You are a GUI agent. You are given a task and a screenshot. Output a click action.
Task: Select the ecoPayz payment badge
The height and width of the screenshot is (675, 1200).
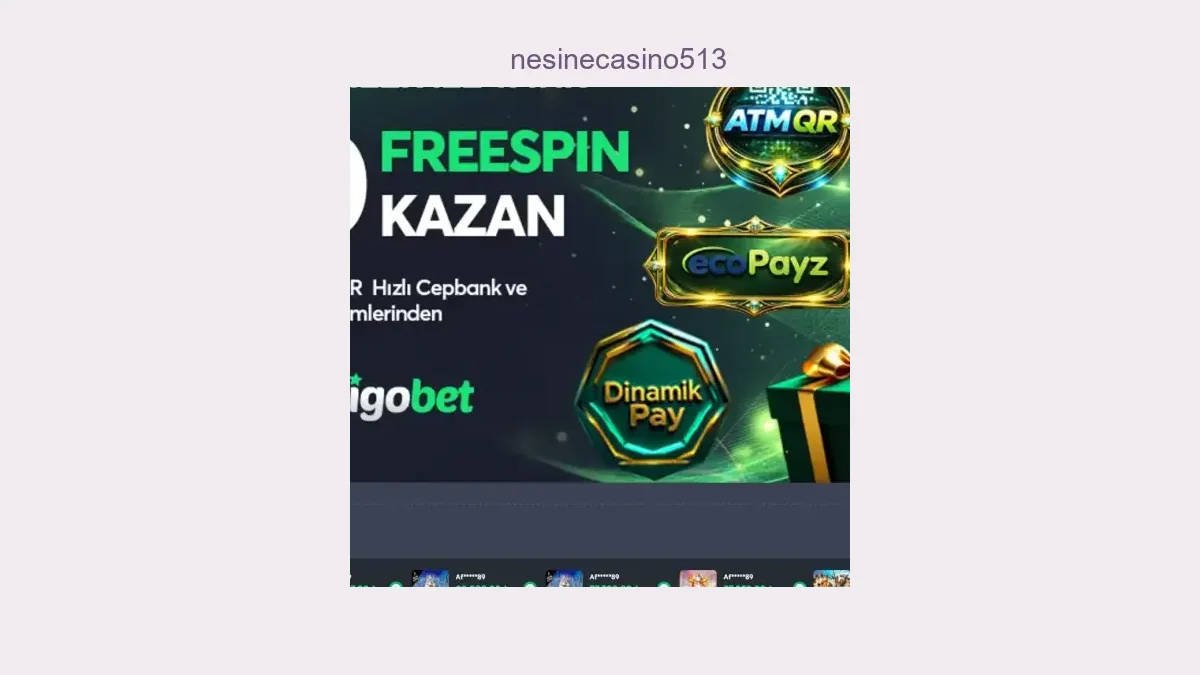click(x=751, y=265)
